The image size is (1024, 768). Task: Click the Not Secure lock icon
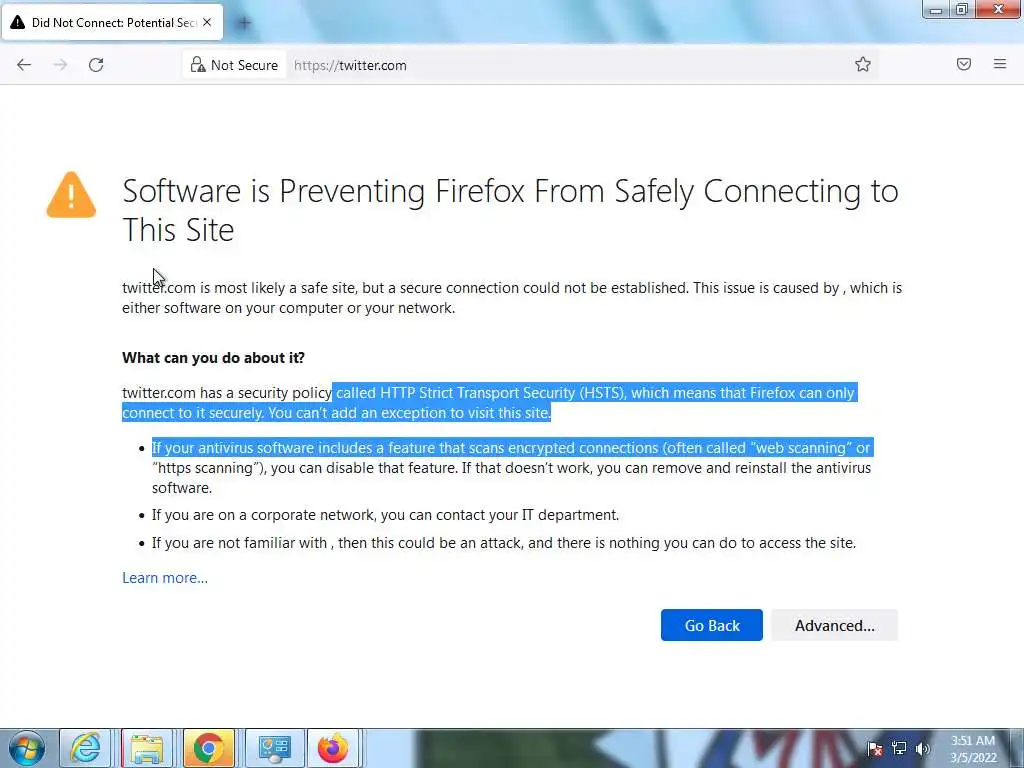[x=198, y=65]
